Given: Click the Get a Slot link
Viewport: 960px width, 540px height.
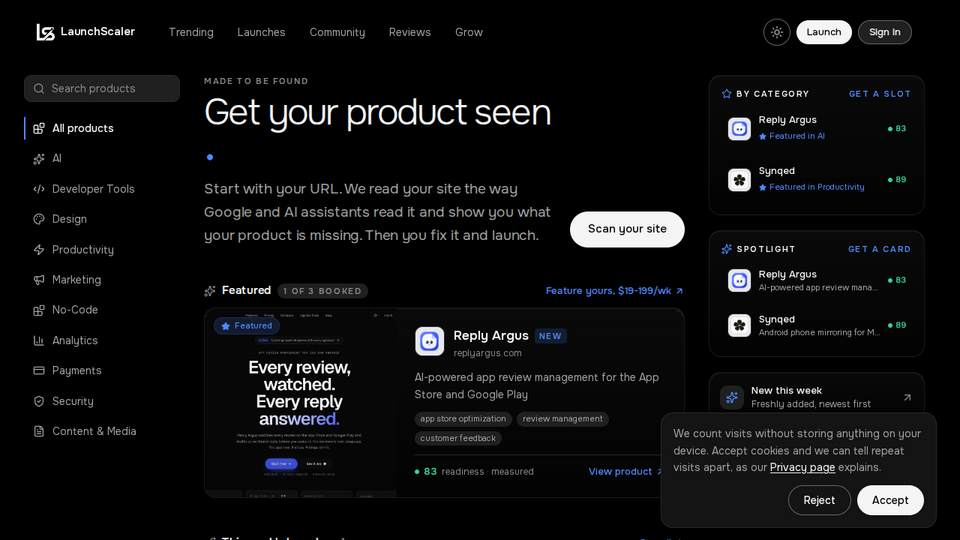Looking at the screenshot, I should click(880, 94).
